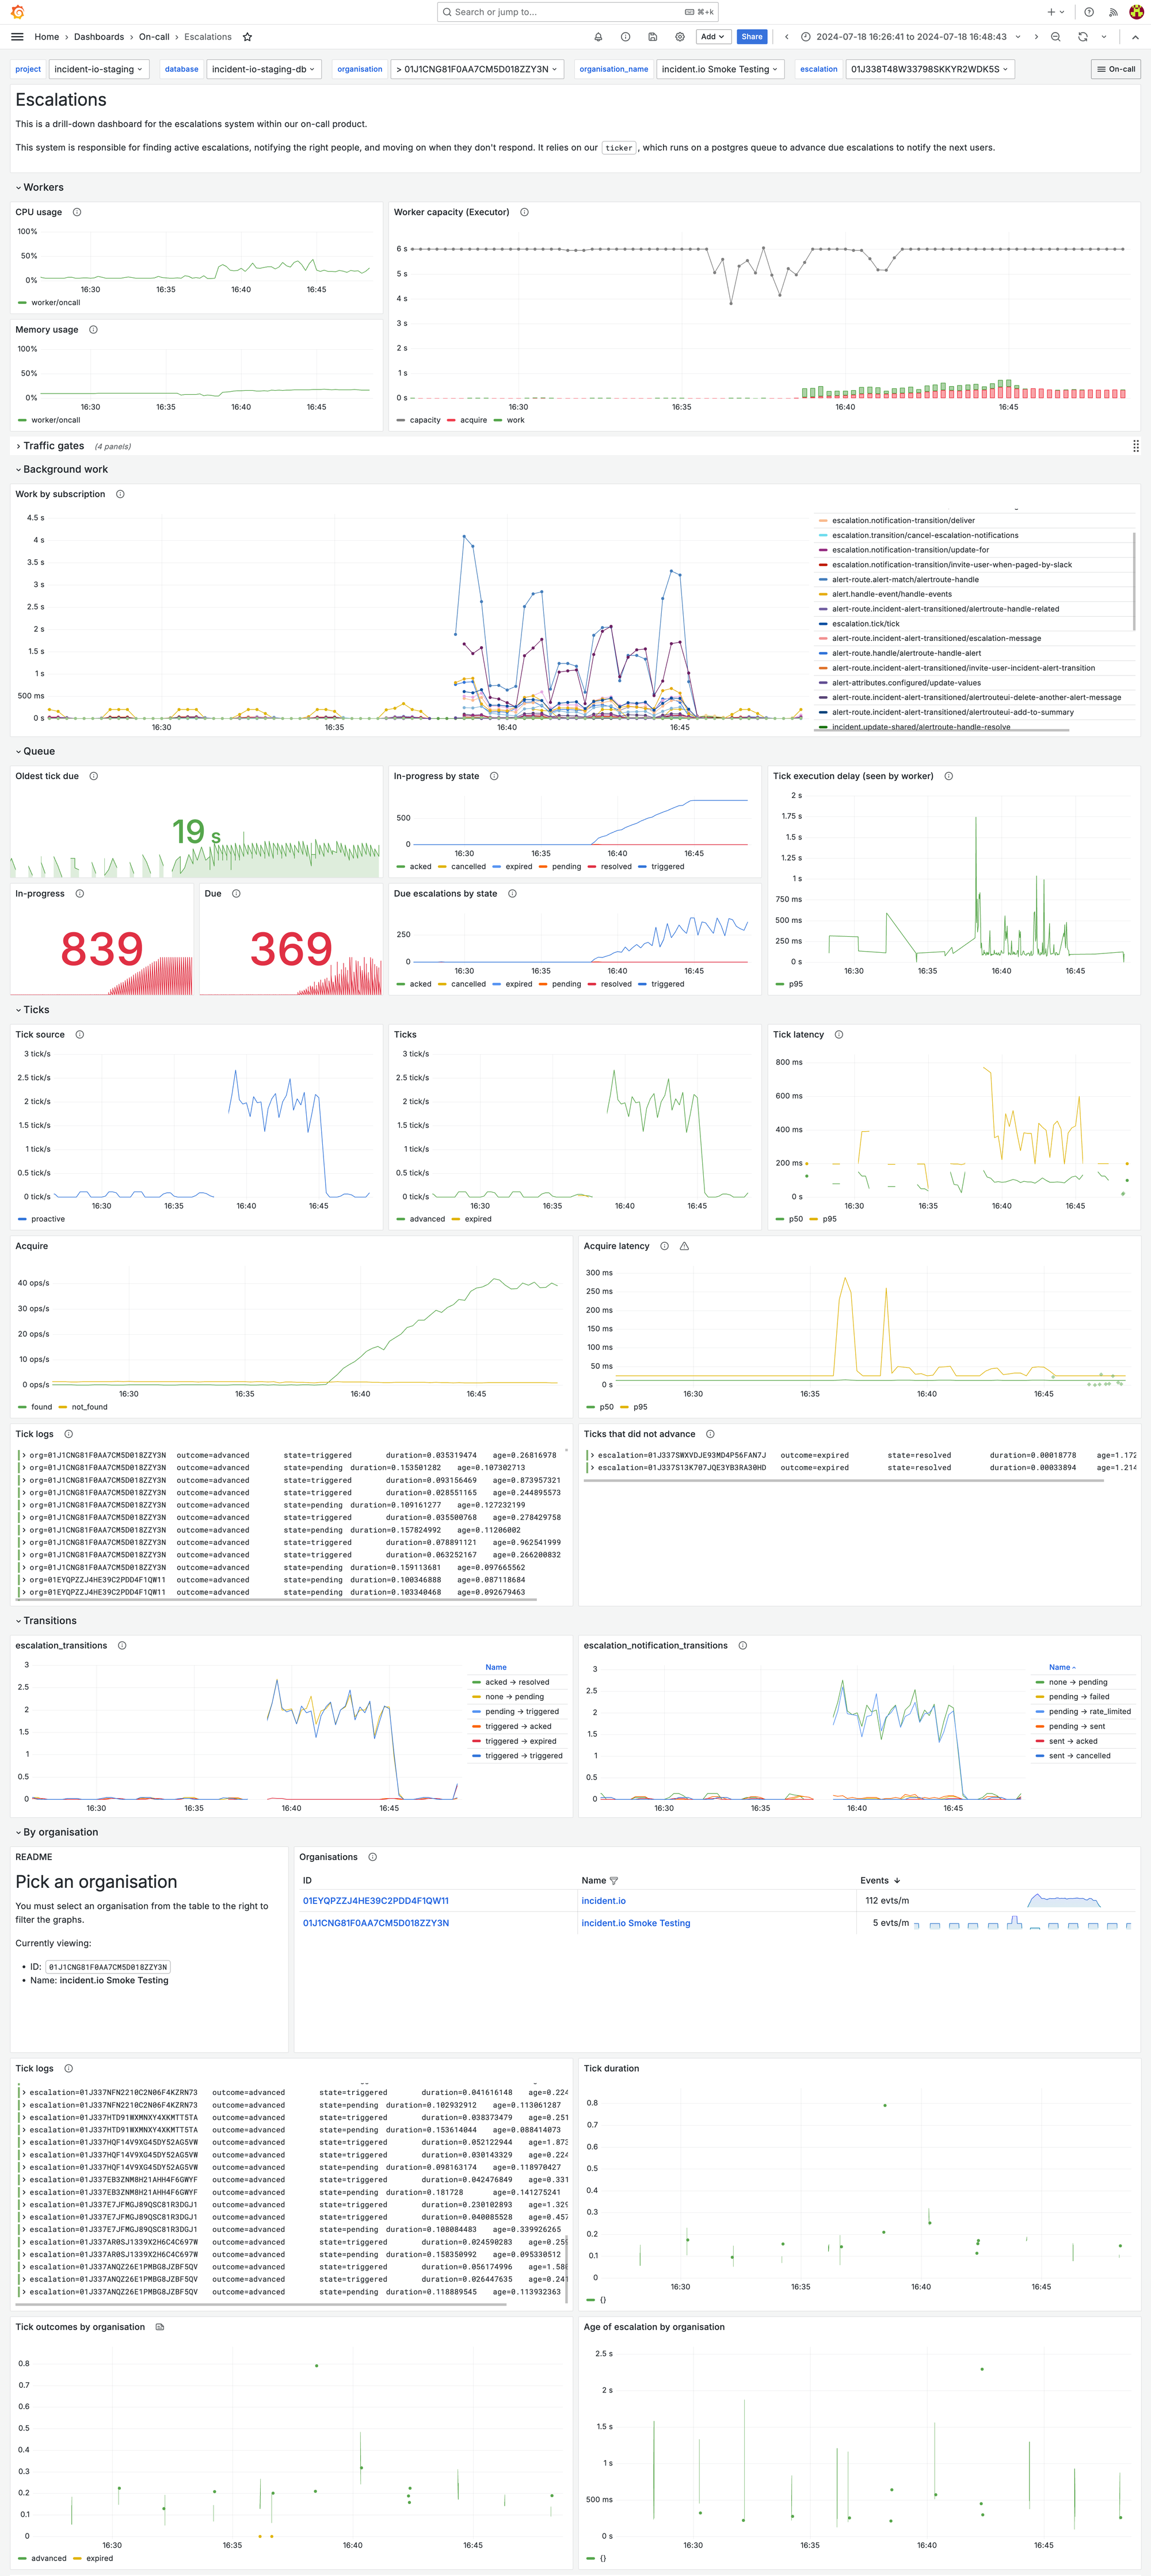Click the search or jump to field
Image resolution: width=1151 pixels, height=2576 pixels.
click(577, 12)
